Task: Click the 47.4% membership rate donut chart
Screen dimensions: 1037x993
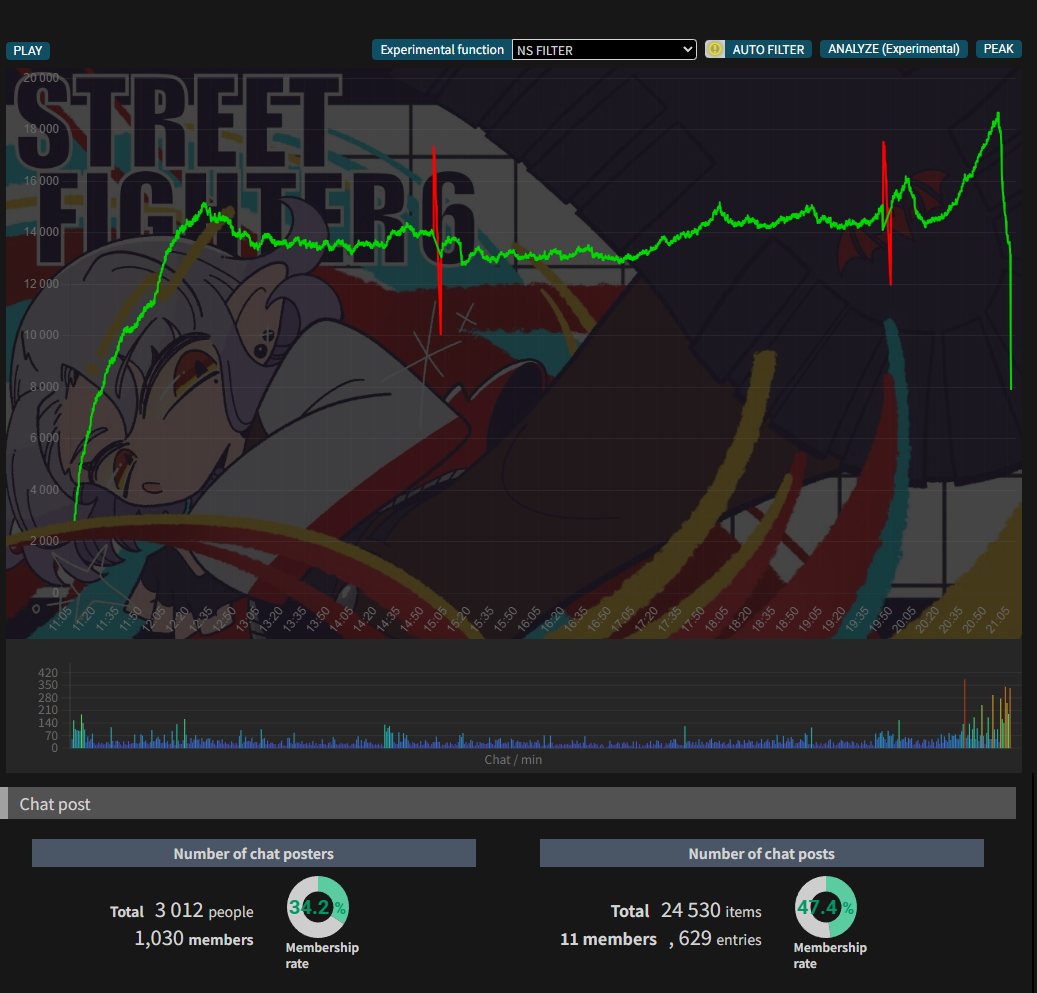Action: point(826,907)
